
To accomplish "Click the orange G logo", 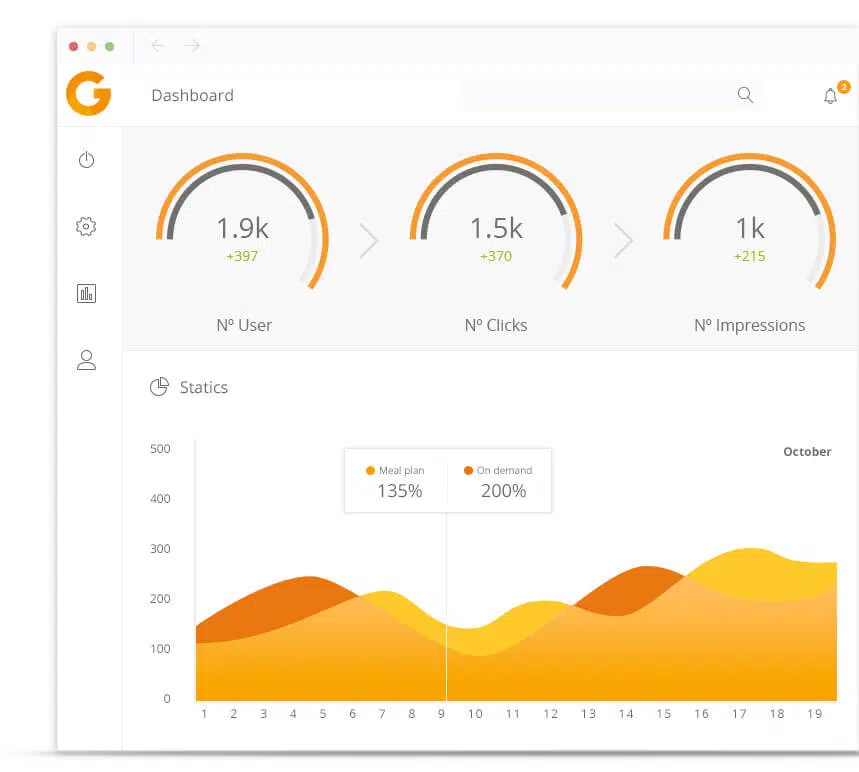I will coord(88,94).
